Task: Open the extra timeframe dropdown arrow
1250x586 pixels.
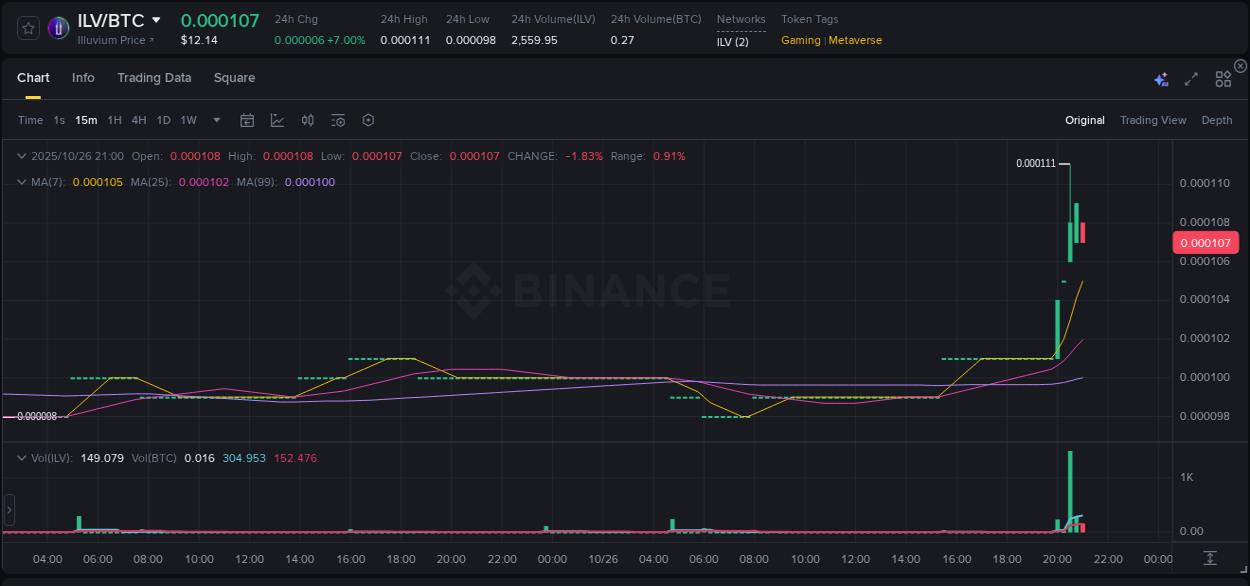Action: [x=215, y=120]
